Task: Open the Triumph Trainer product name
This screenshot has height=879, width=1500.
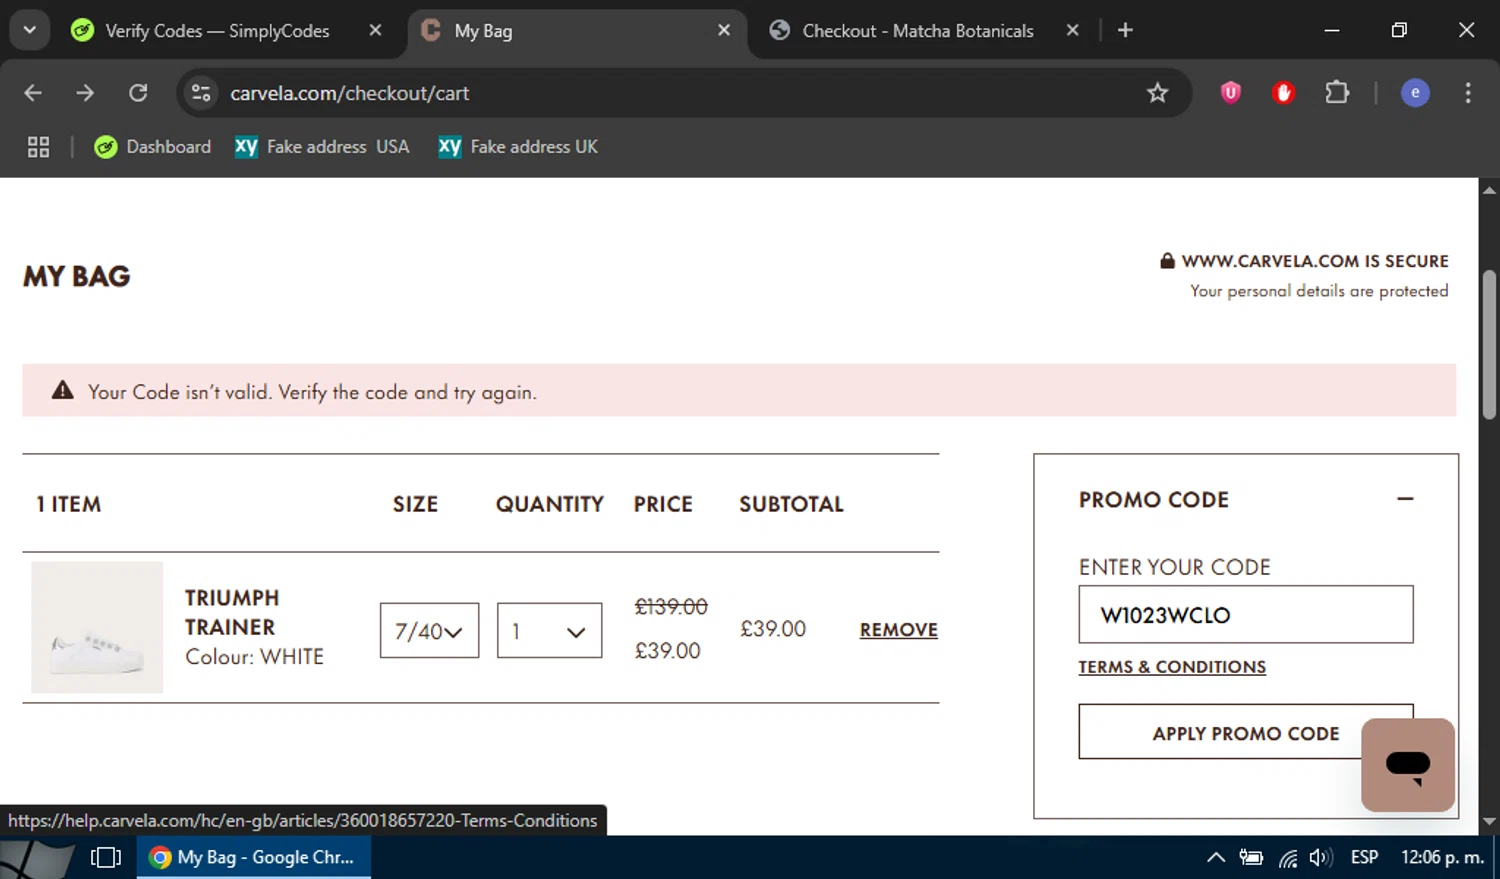Action: coord(232,612)
